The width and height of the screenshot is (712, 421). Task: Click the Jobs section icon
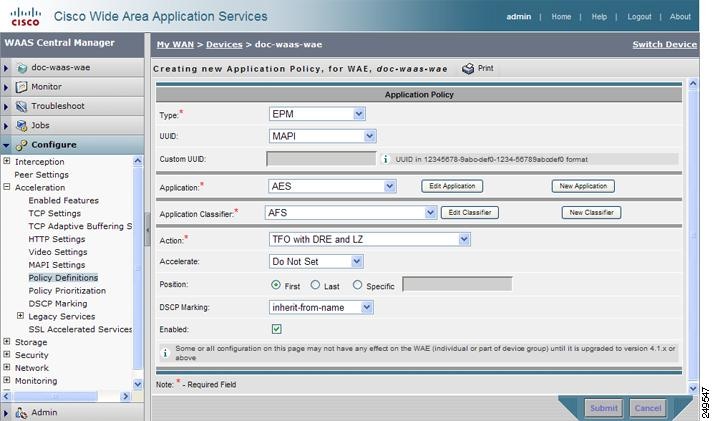(21, 125)
